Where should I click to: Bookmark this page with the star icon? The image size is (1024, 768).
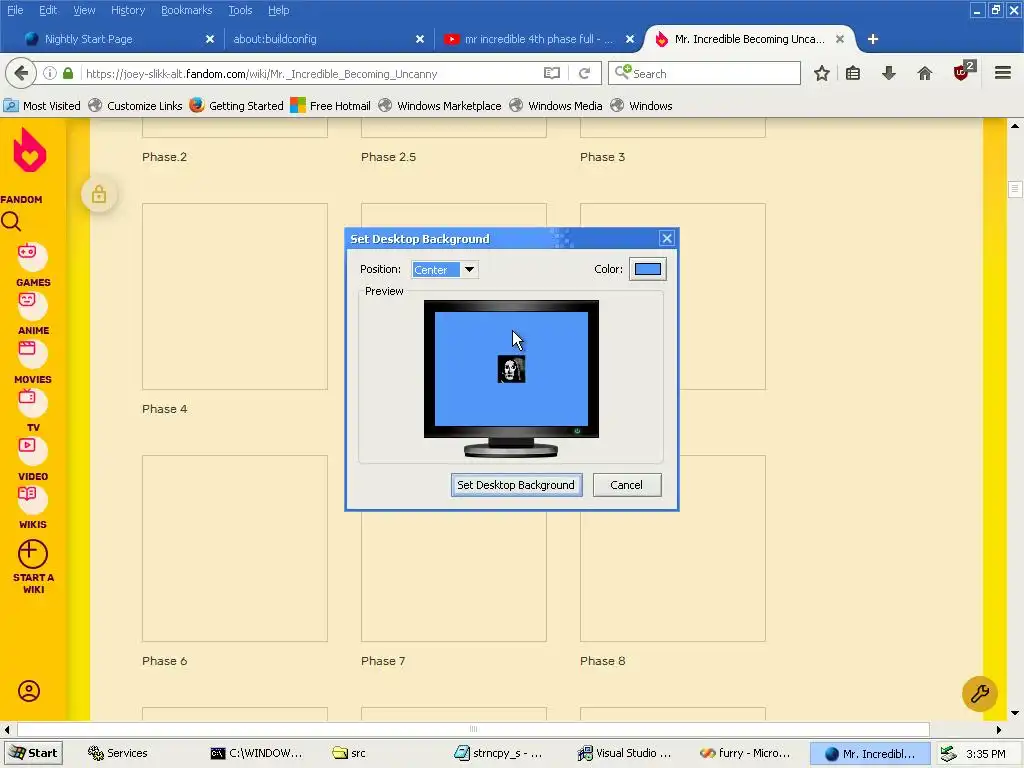[822, 73]
